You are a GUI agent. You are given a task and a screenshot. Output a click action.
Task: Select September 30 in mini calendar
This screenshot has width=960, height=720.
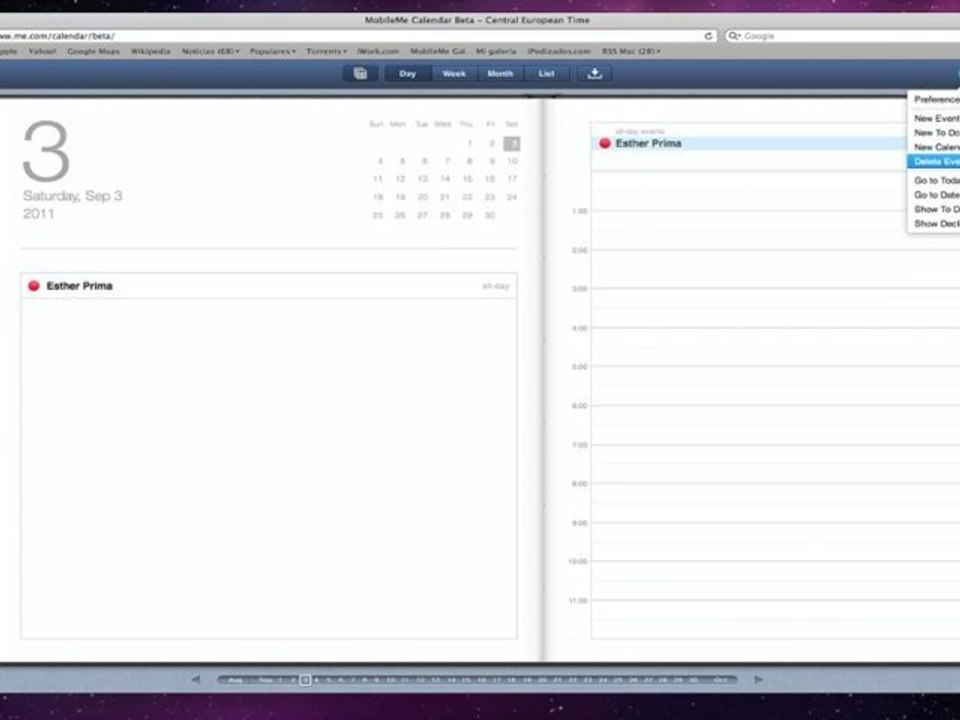(x=490, y=216)
